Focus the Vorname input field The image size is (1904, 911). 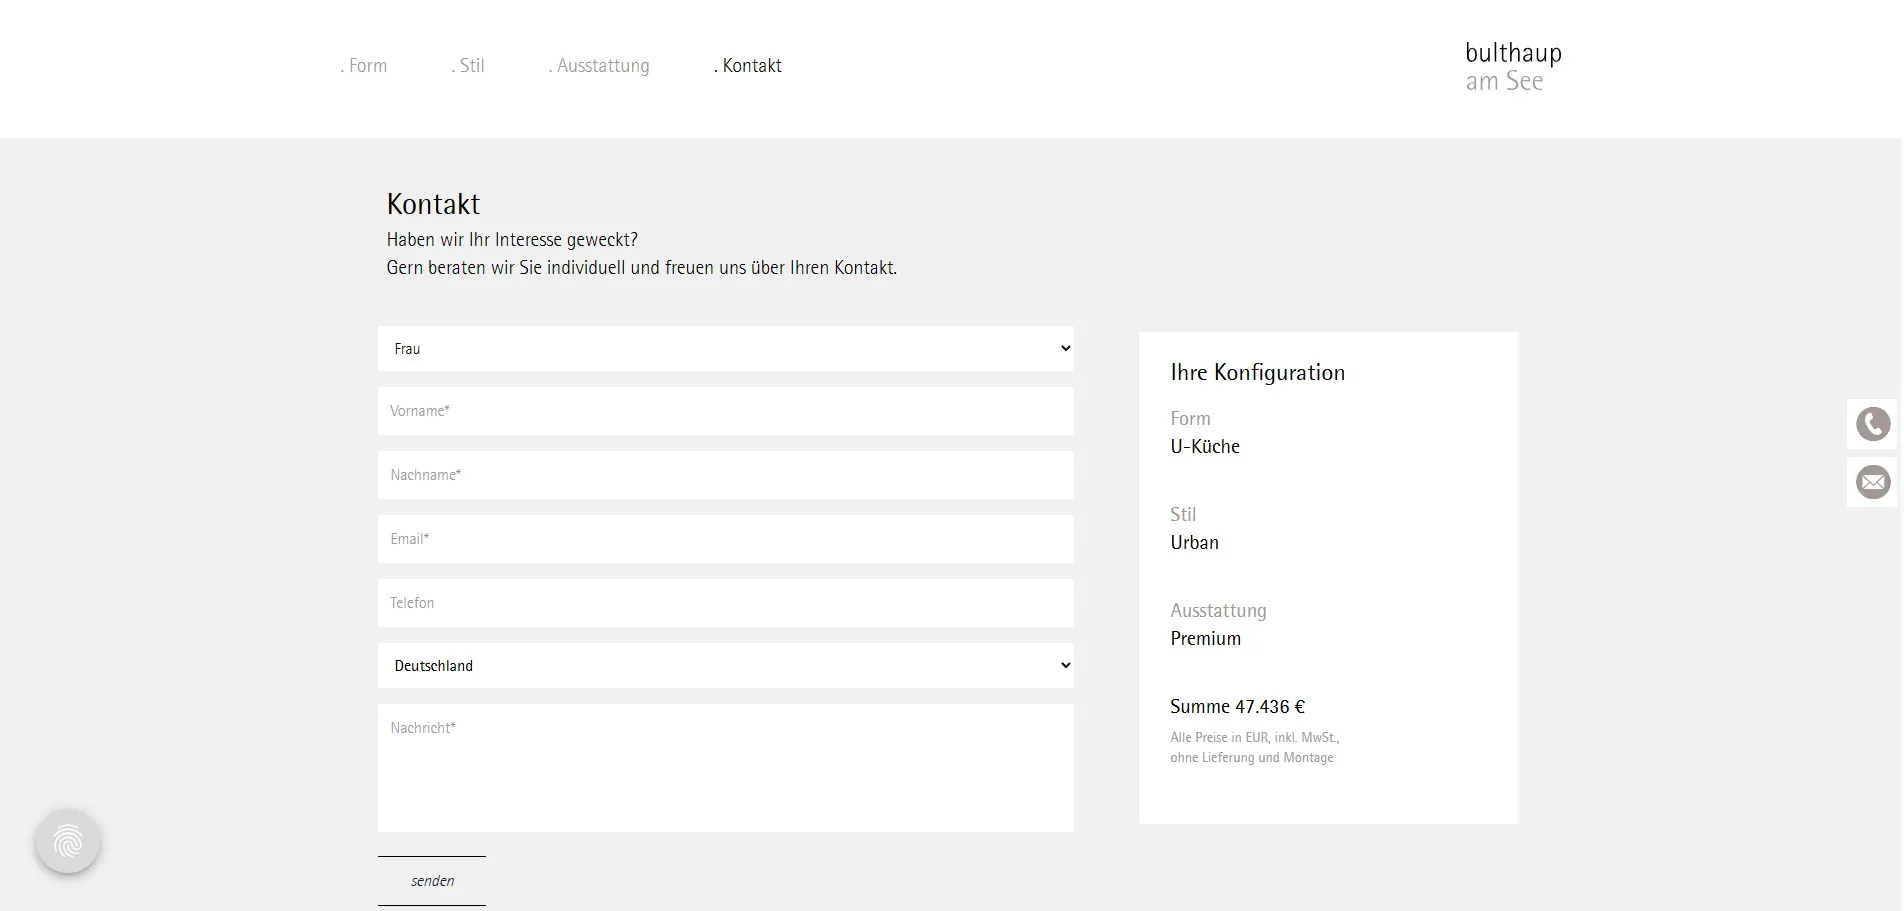[x=725, y=411]
